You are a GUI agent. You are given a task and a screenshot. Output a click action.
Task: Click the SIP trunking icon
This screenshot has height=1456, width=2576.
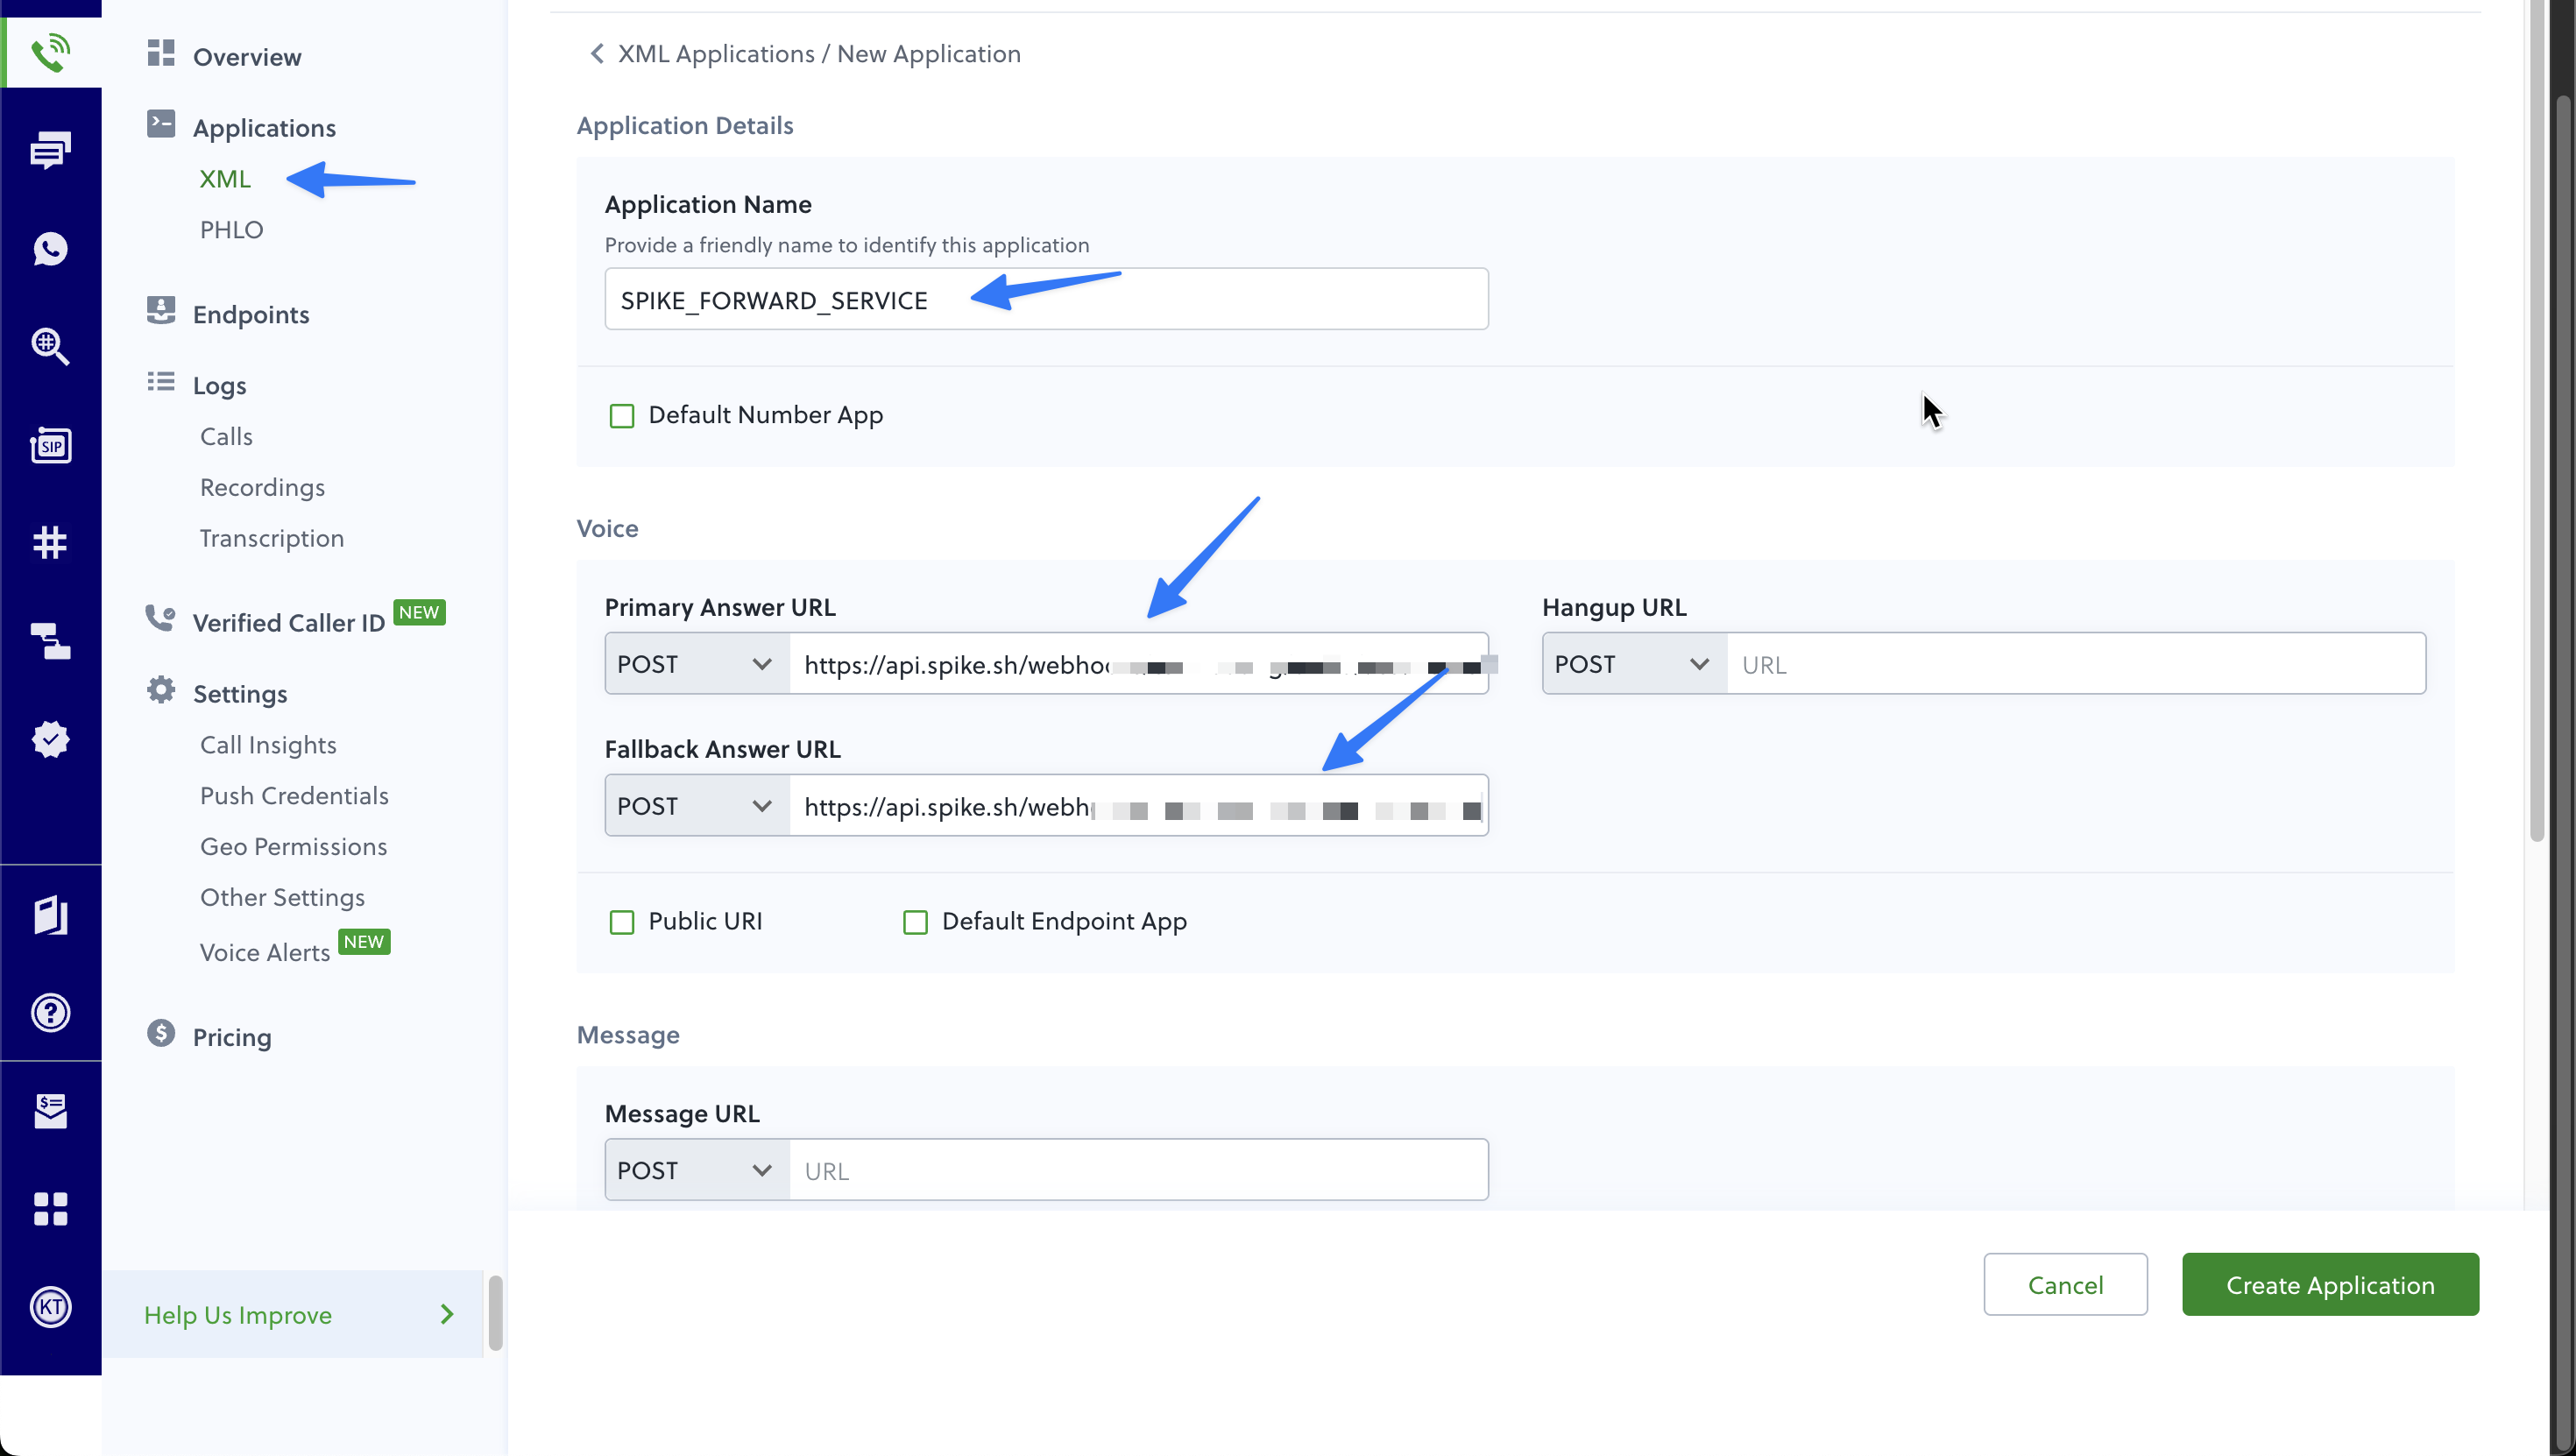(50, 444)
